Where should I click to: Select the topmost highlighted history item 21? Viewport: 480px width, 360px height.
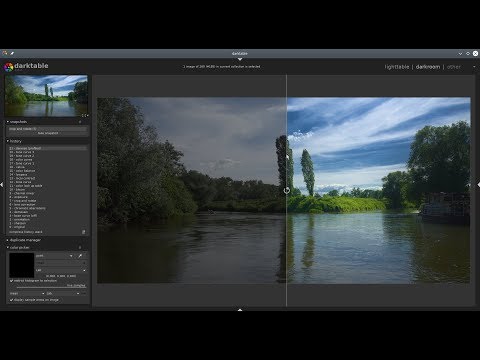pyautogui.click(x=48, y=148)
